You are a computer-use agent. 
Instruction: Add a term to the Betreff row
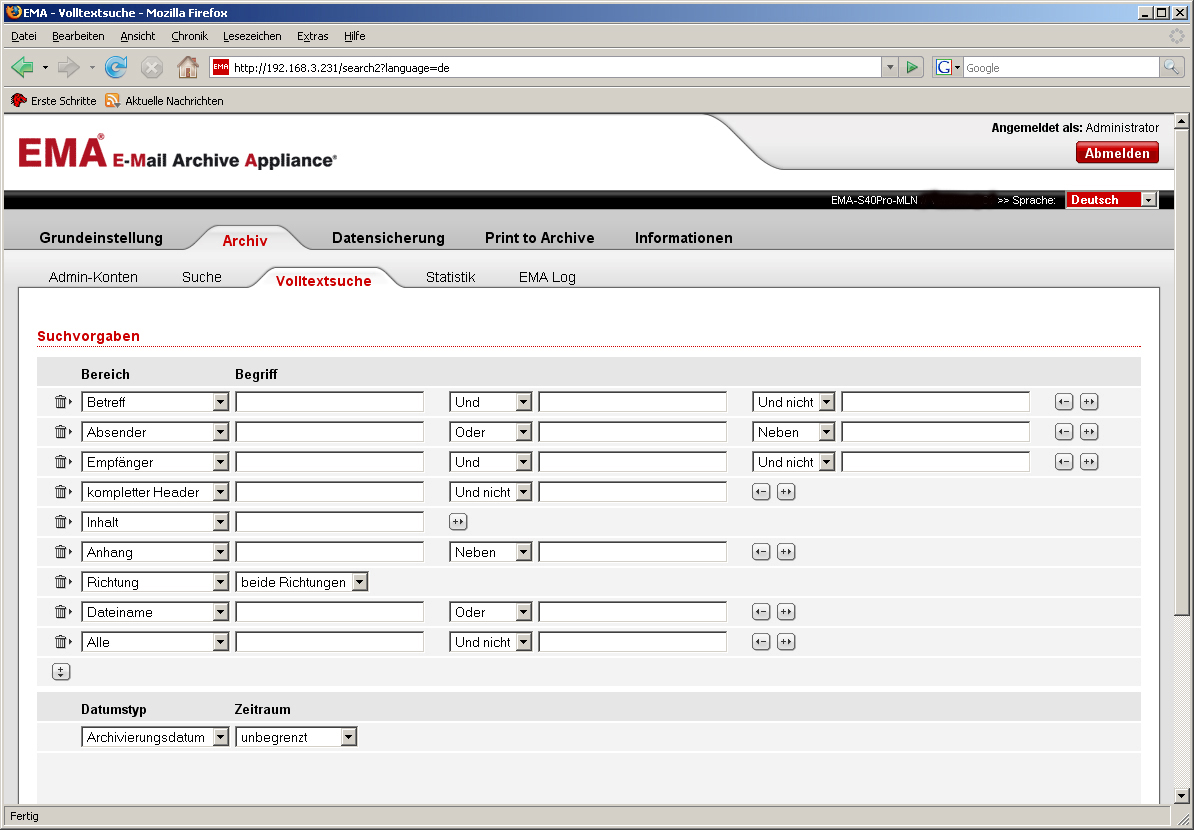1089,402
